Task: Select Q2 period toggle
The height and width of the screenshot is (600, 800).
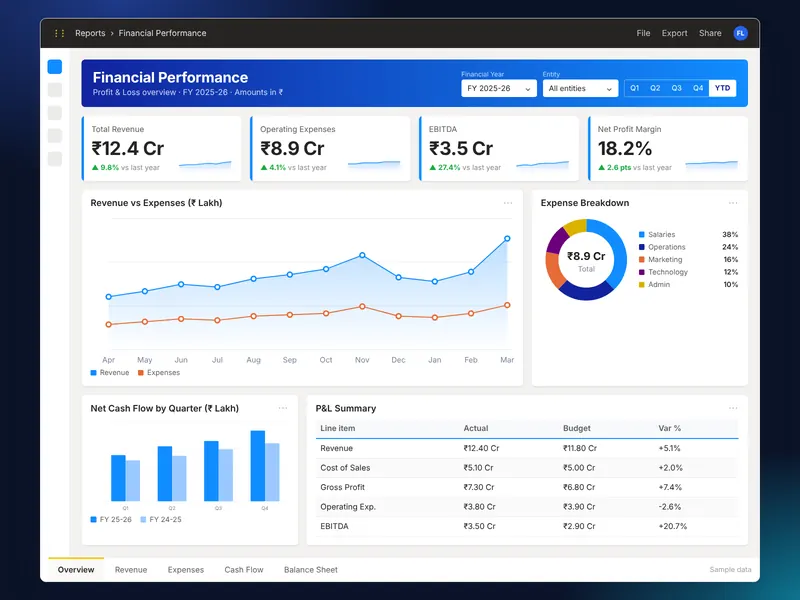Action: click(655, 88)
